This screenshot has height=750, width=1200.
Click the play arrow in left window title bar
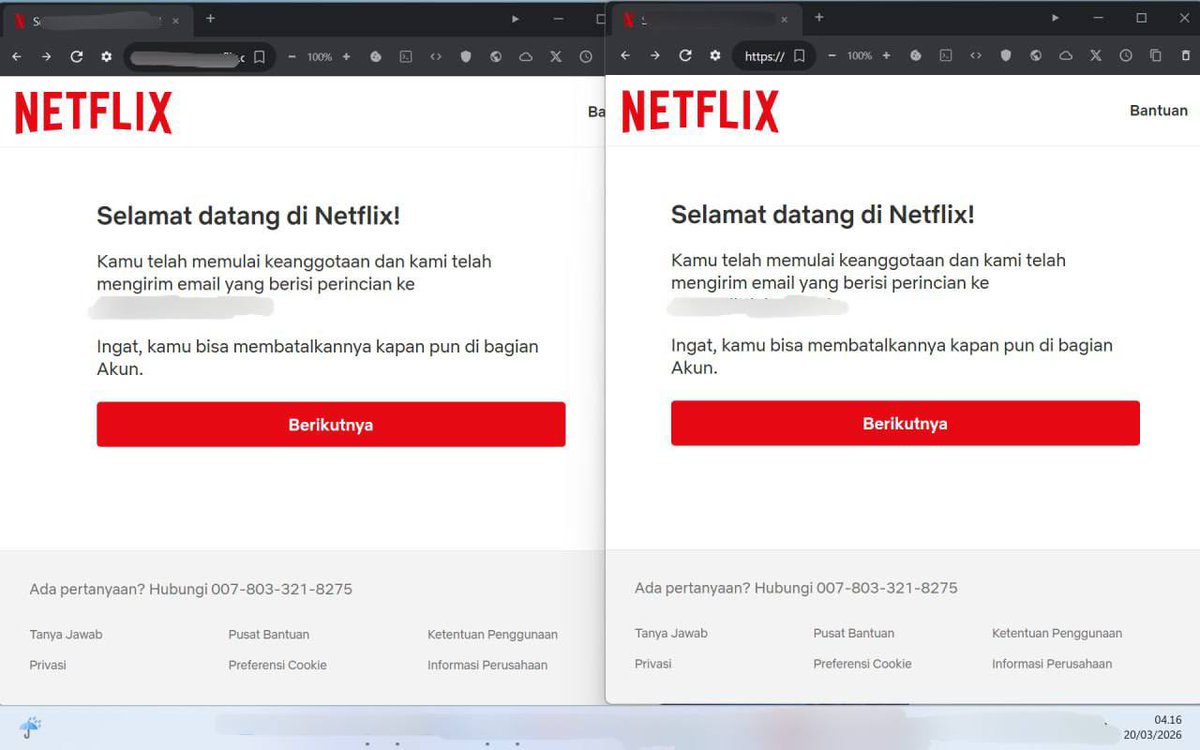516,19
